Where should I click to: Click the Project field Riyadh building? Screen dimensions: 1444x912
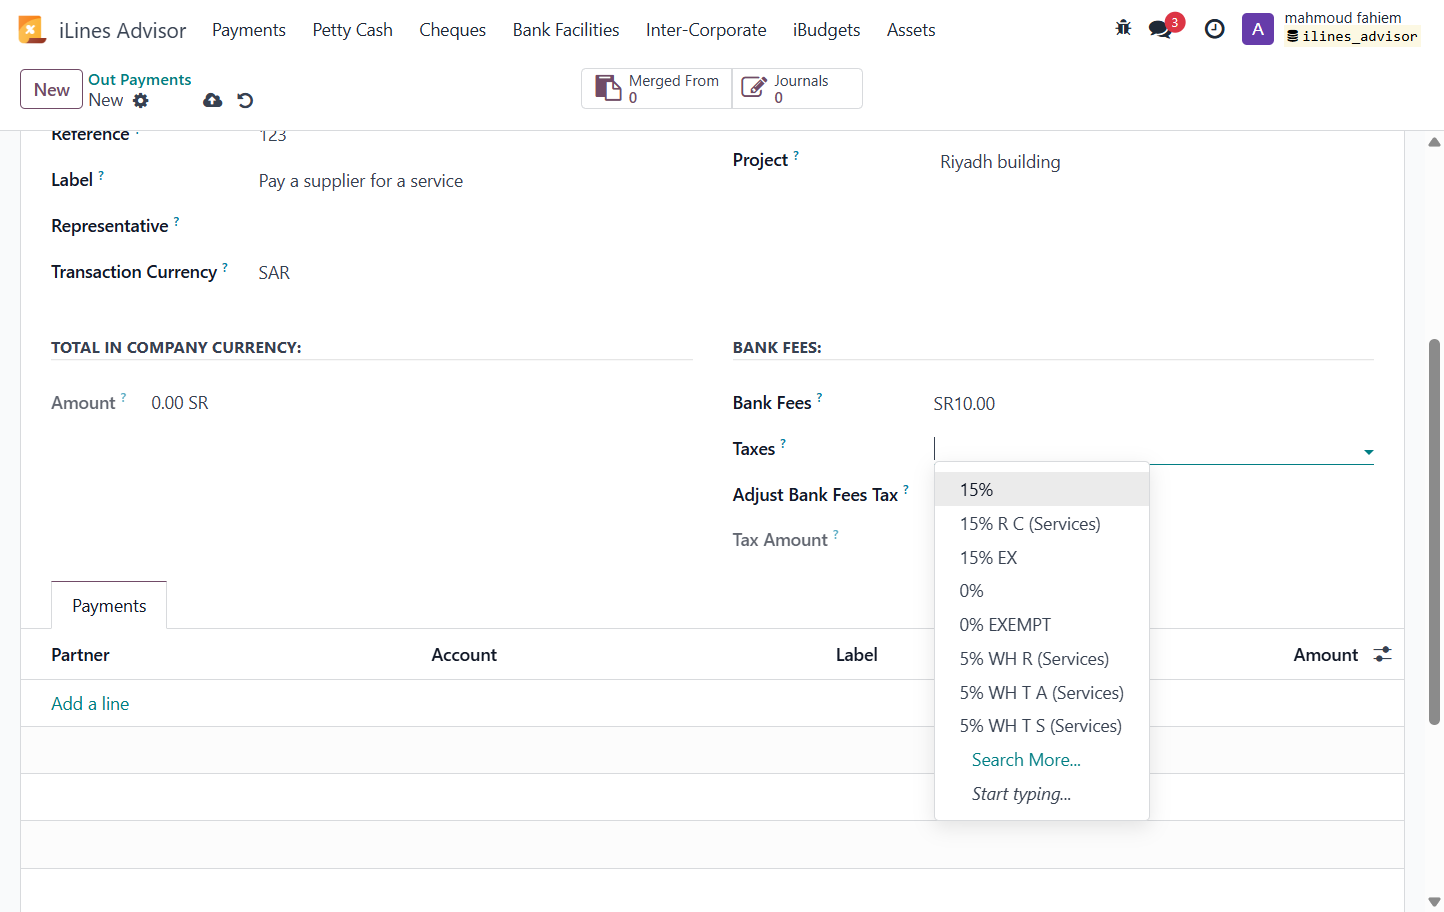1156,162
